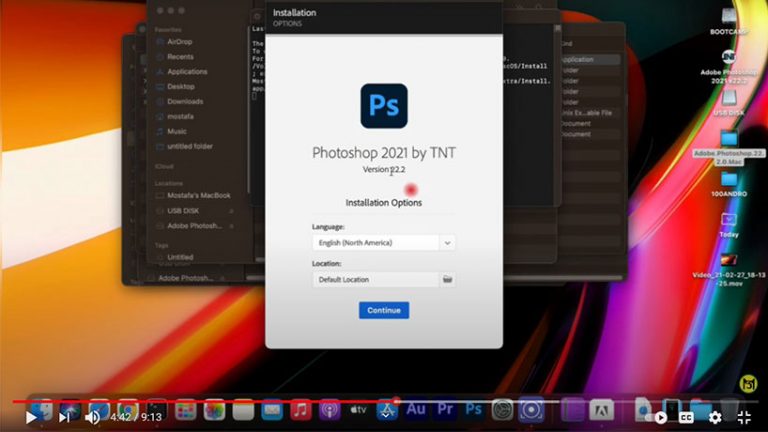Select the 100ANDRO folder on desktop
Image resolution: width=768 pixels, height=432 pixels.
729,184
